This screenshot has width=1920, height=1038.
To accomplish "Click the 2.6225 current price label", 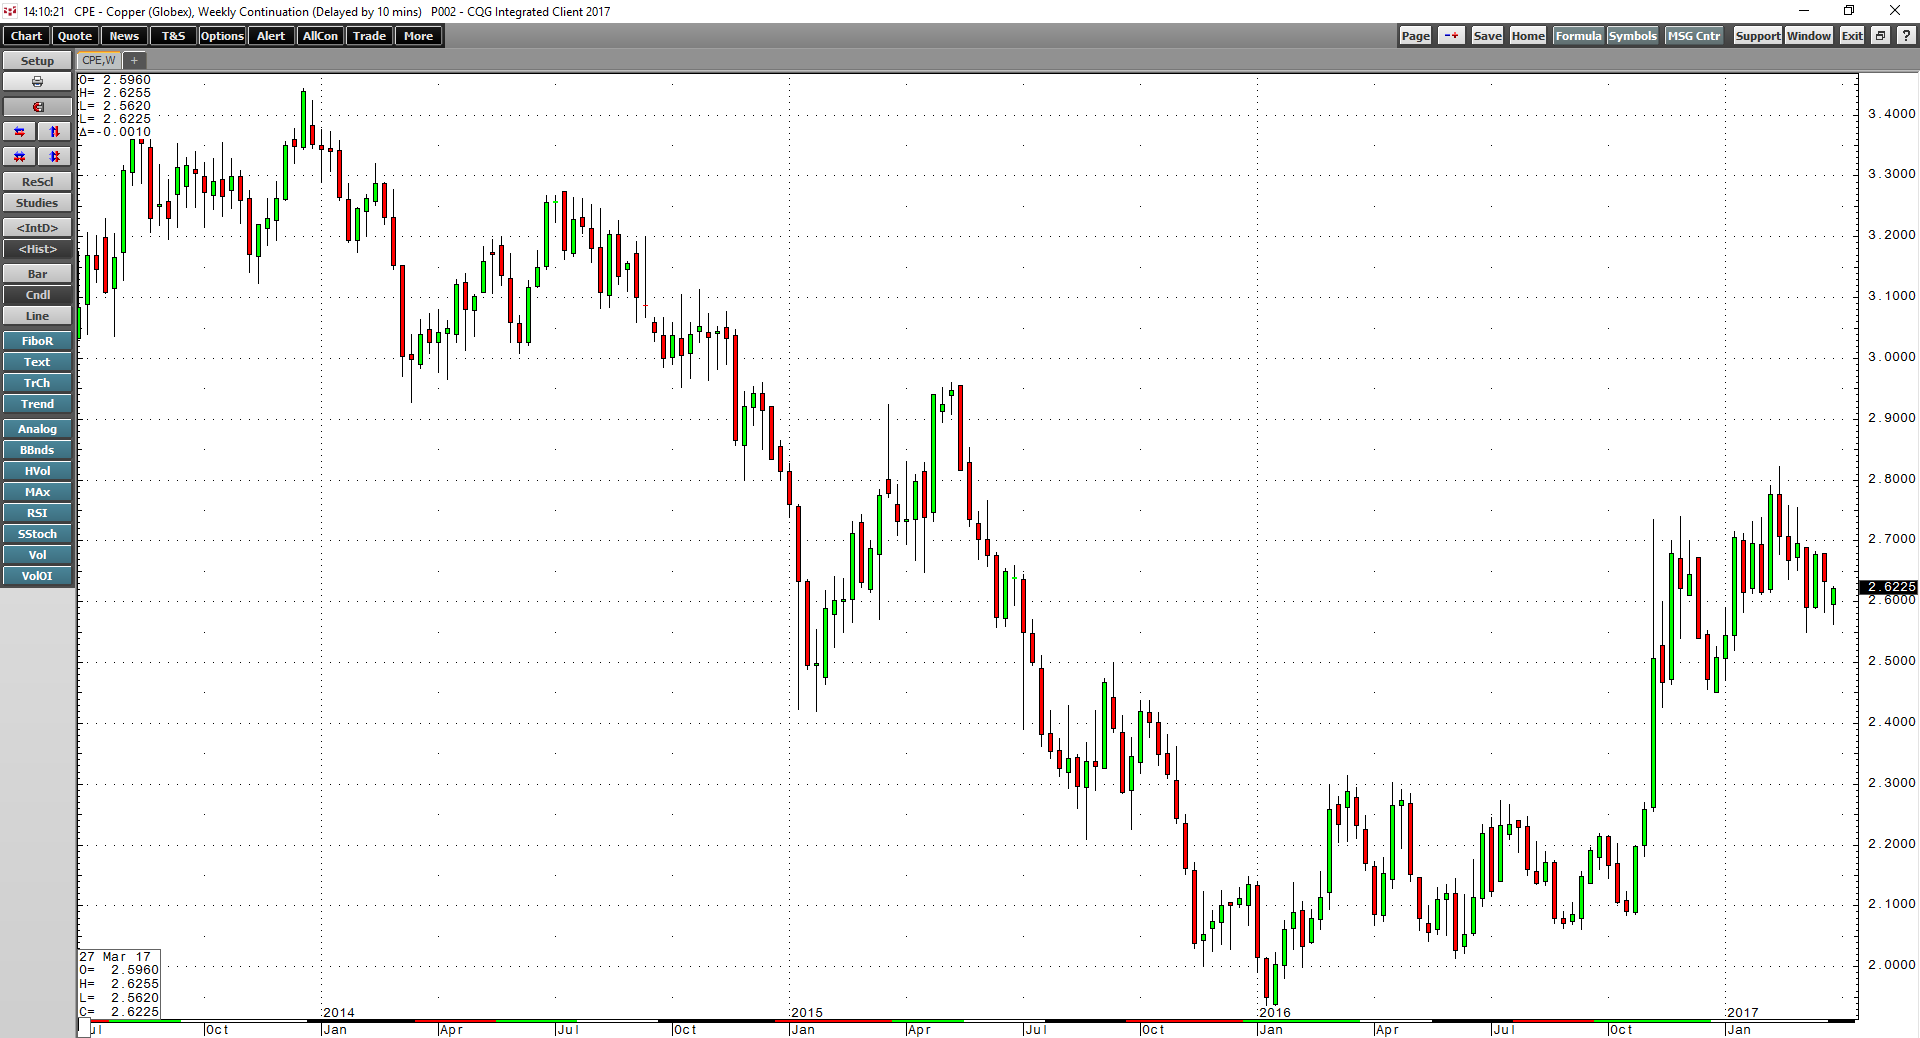I will coord(1889,587).
